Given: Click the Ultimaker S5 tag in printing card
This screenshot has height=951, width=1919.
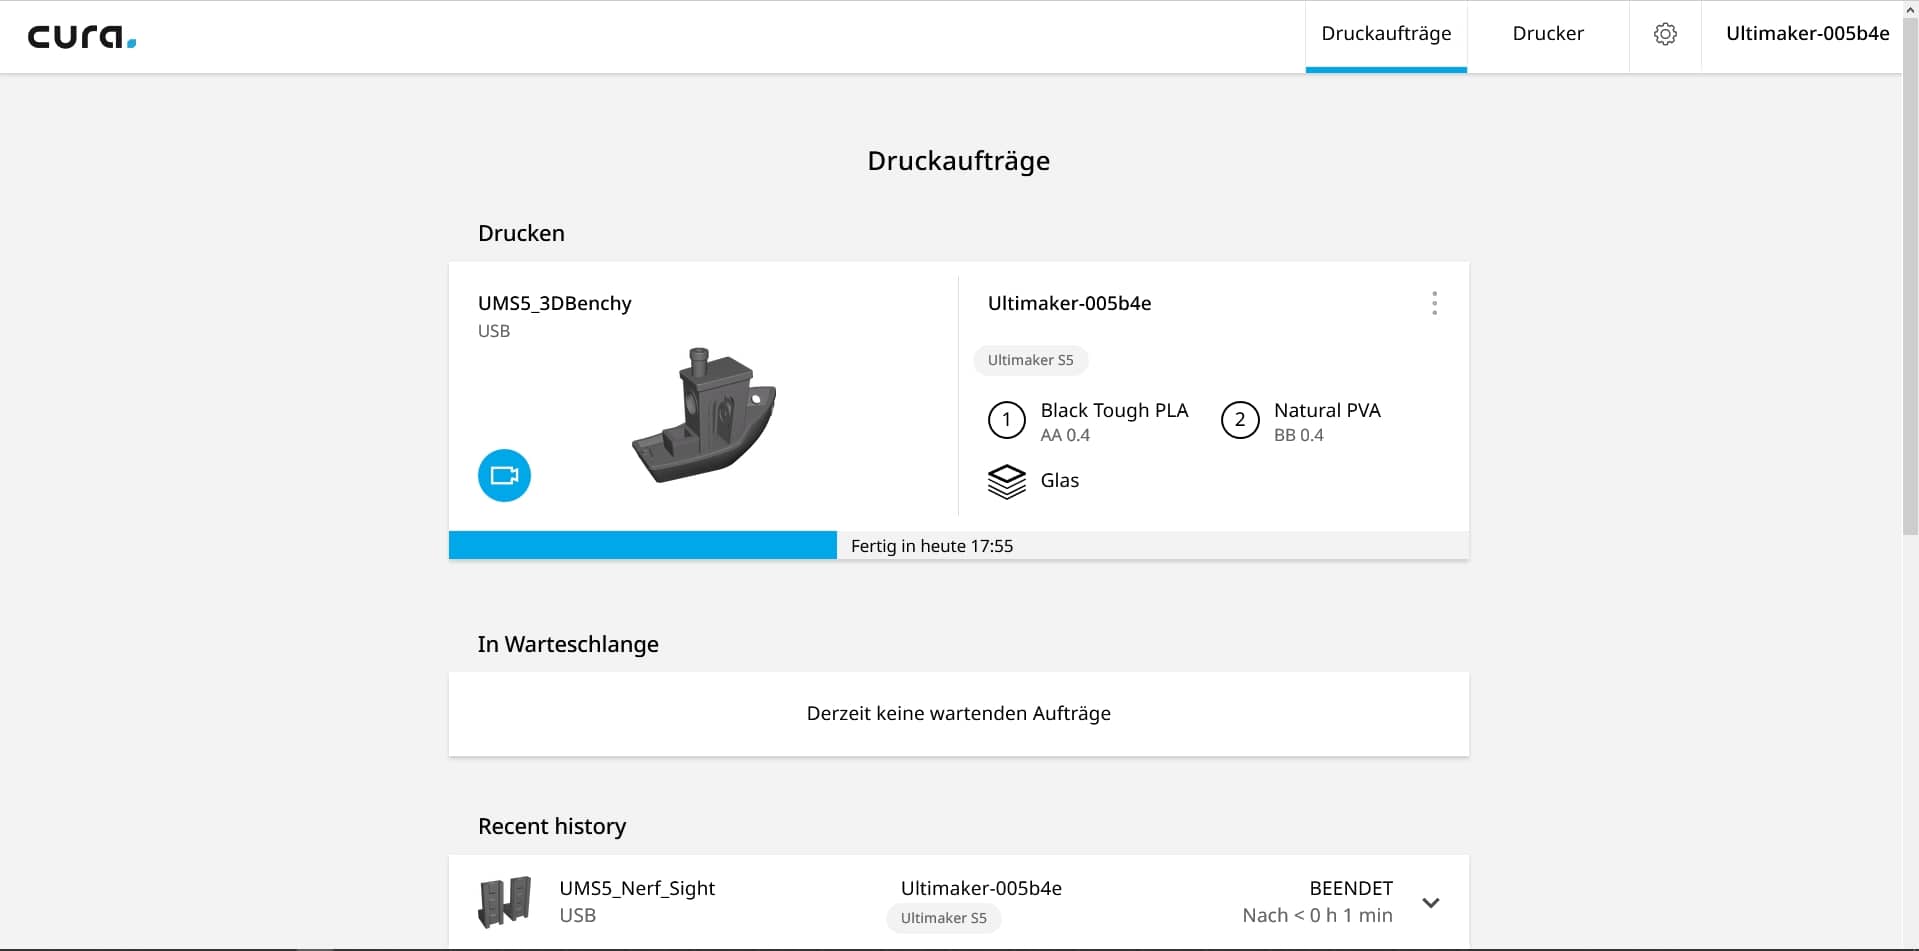Looking at the screenshot, I should pyautogui.click(x=1031, y=360).
